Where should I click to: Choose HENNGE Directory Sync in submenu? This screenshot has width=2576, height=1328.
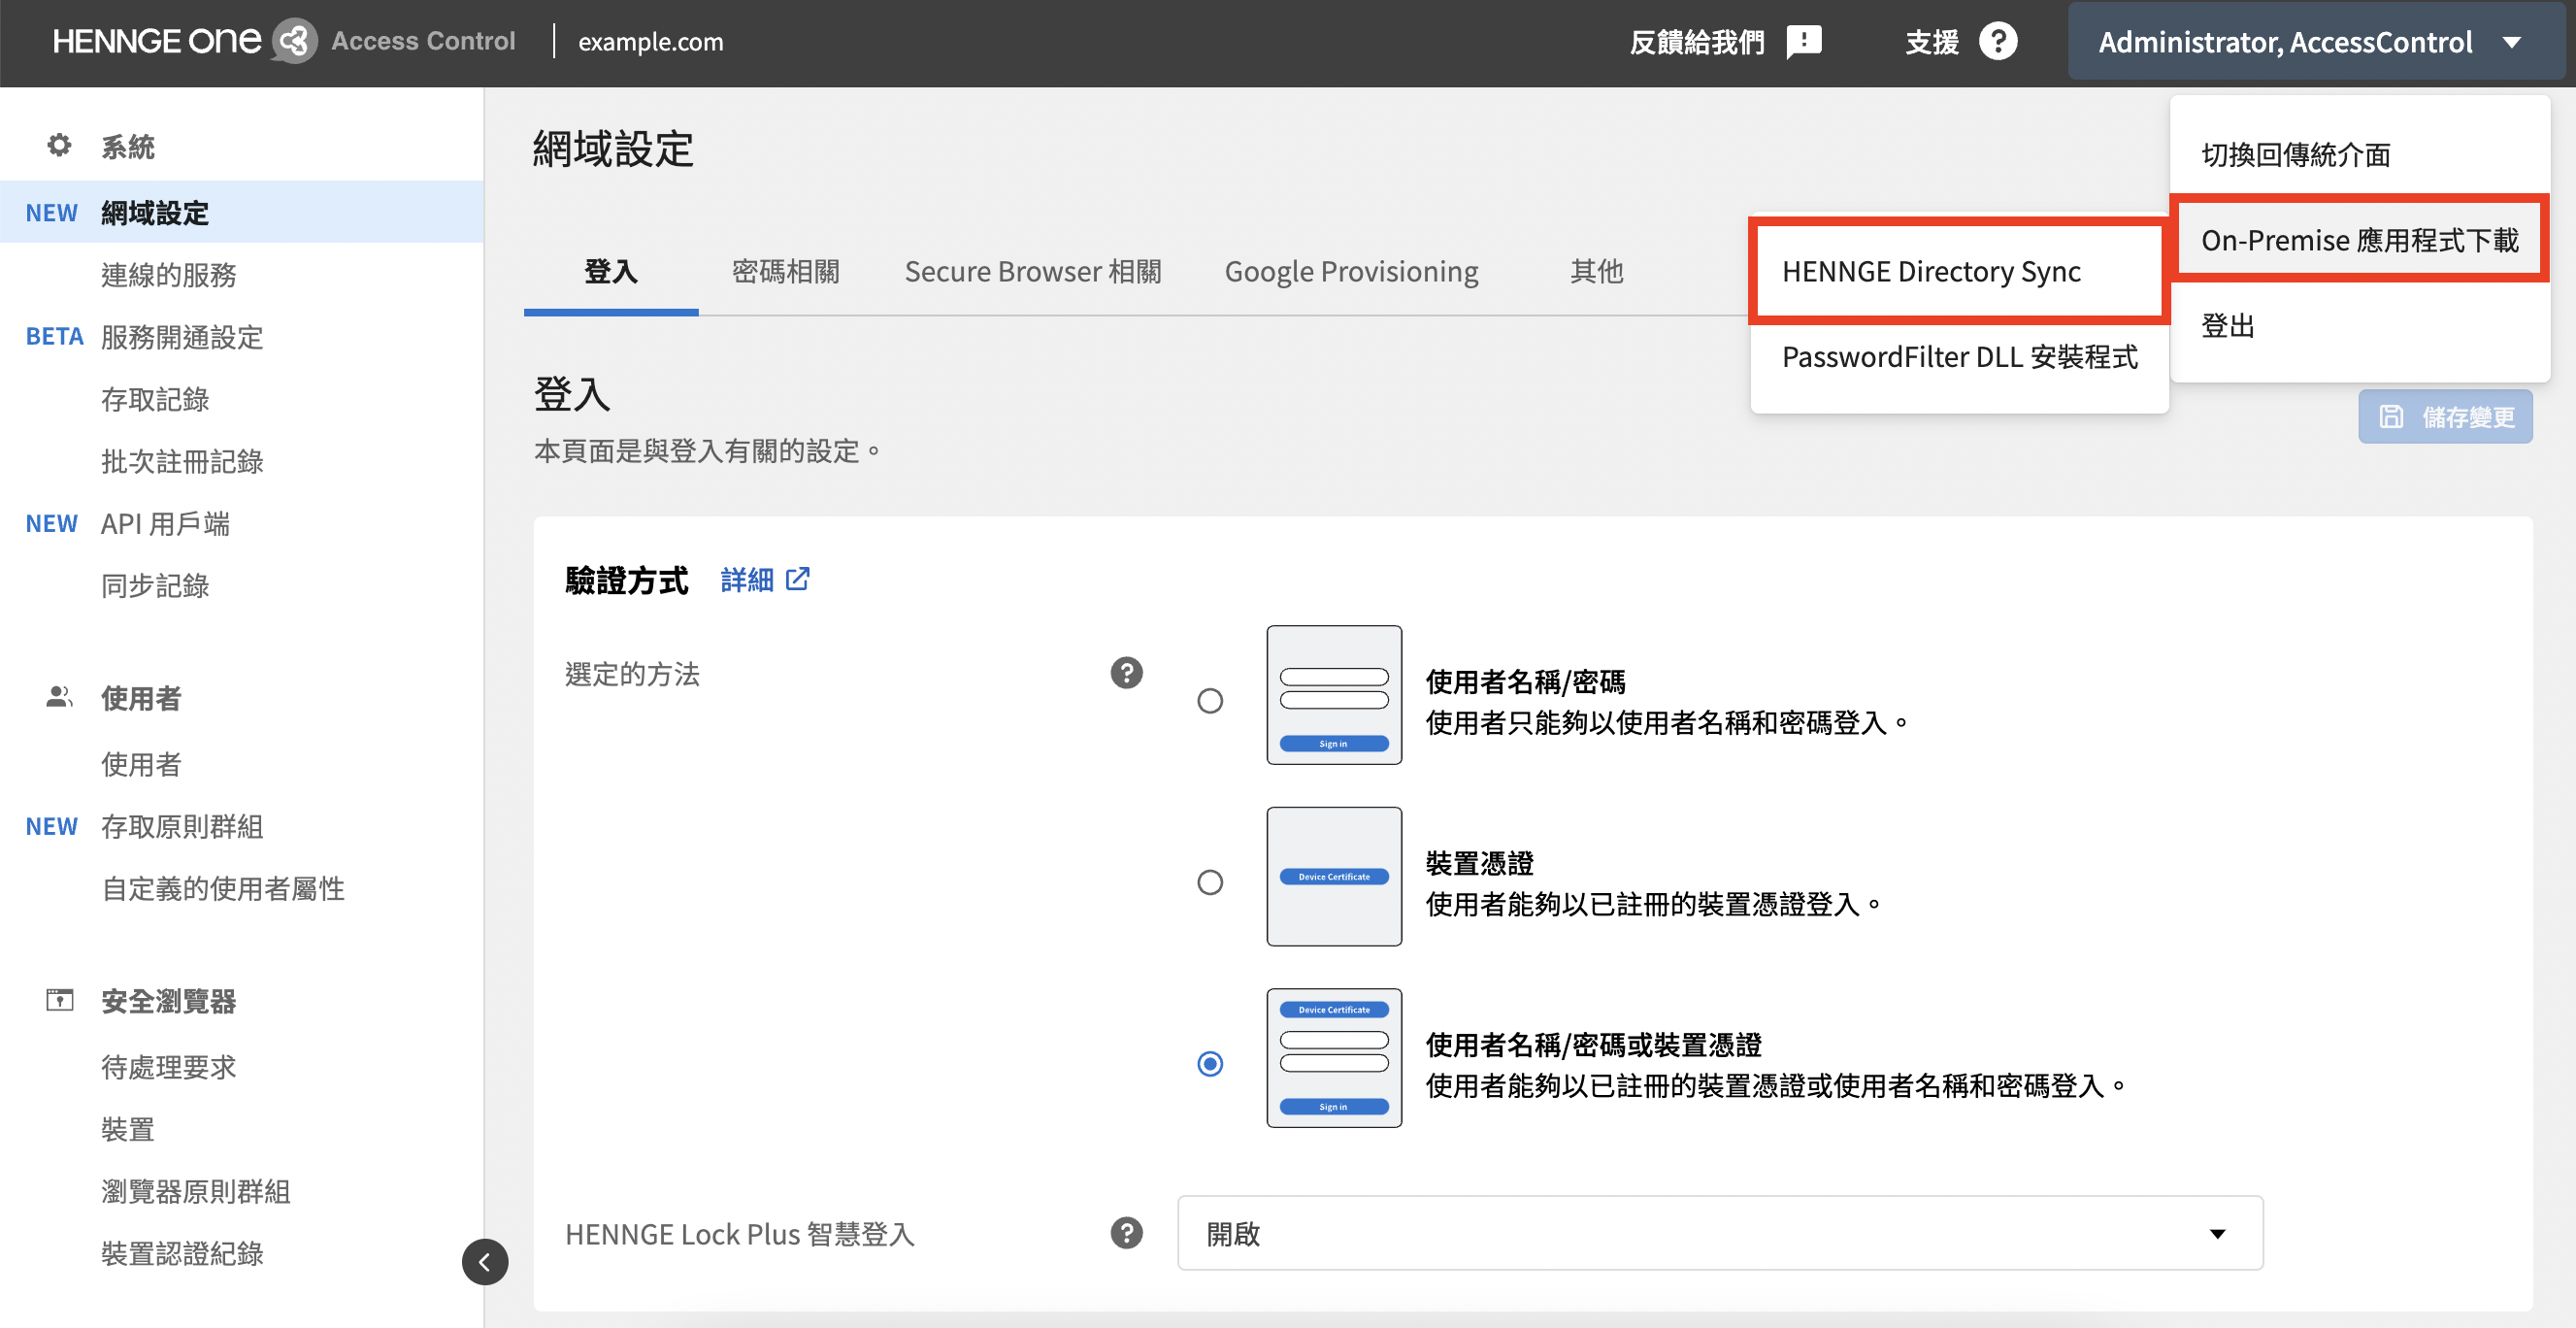coord(1958,272)
